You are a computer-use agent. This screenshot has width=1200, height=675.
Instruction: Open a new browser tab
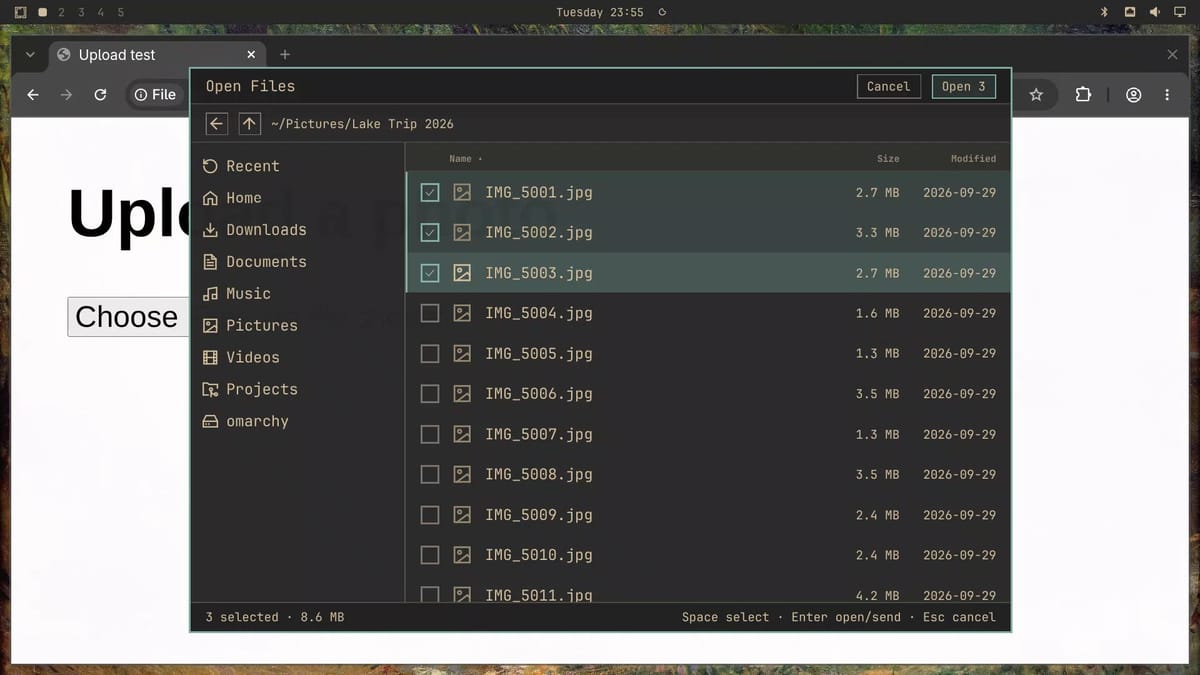coord(285,55)
